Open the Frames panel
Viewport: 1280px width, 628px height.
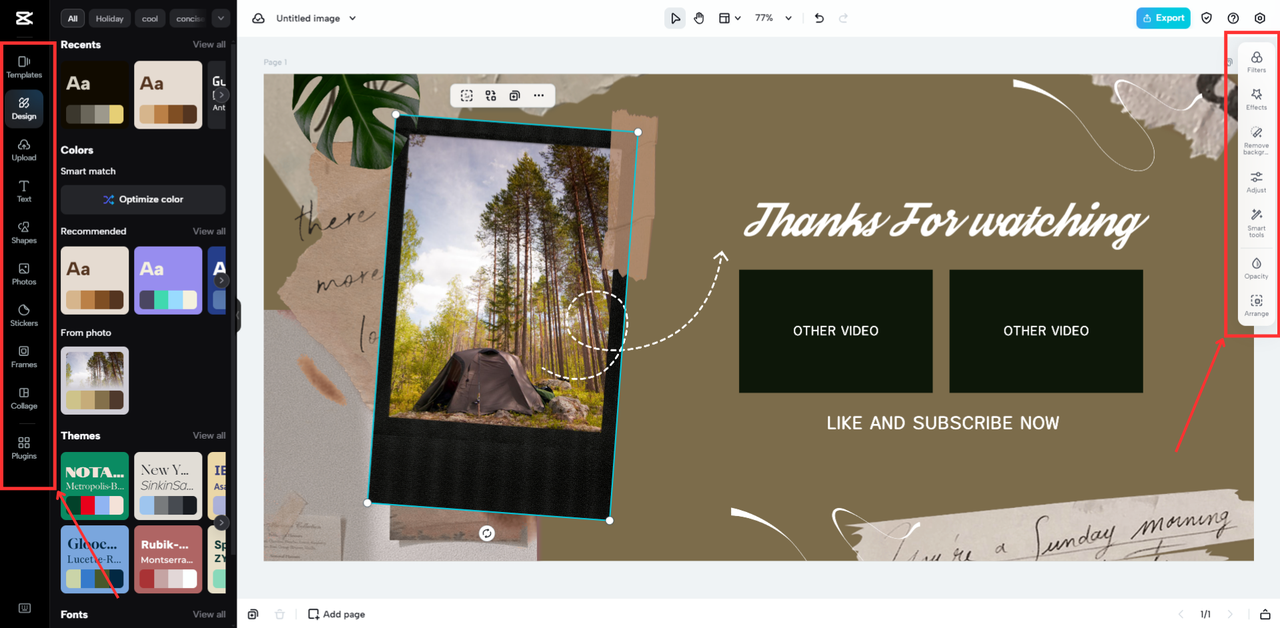pos(24,357)
